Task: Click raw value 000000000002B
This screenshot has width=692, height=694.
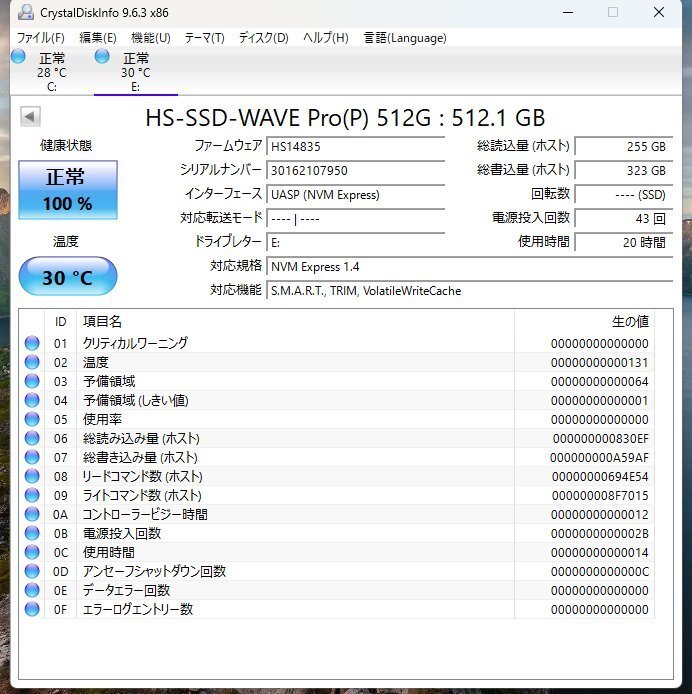Action: (x=600, y=534)
